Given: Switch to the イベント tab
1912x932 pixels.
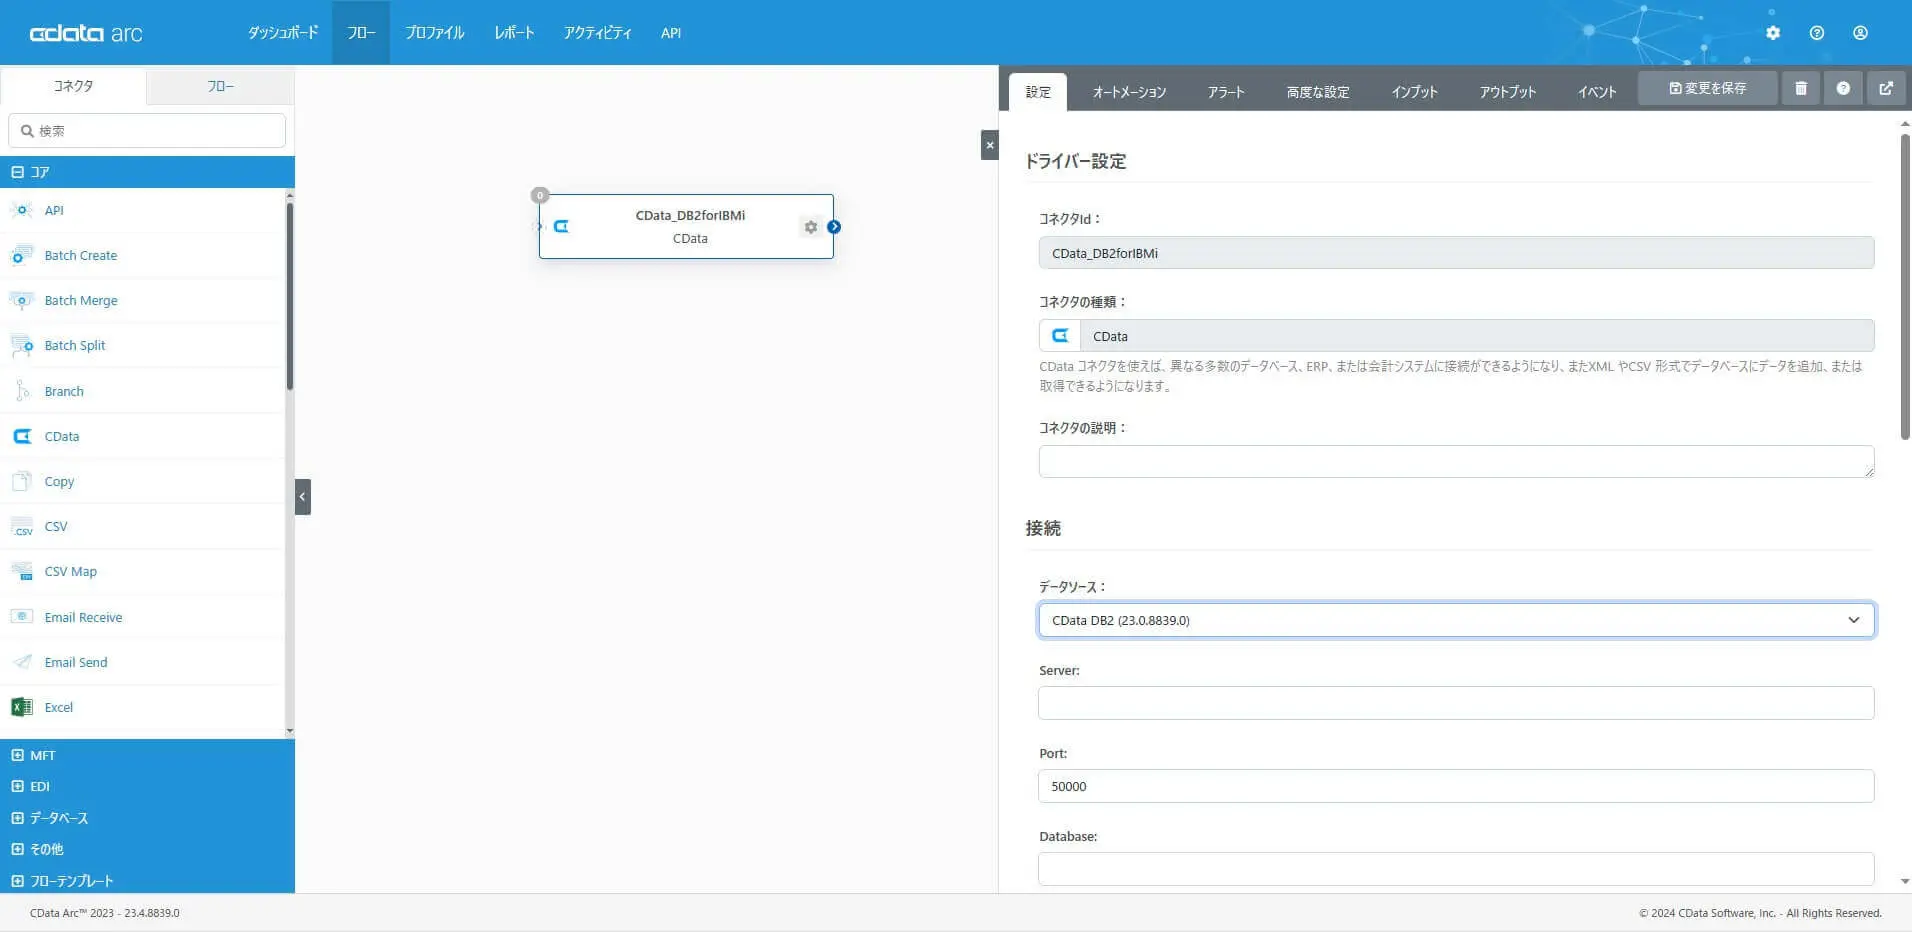Looking at the screenshot, I should 1597,92.
